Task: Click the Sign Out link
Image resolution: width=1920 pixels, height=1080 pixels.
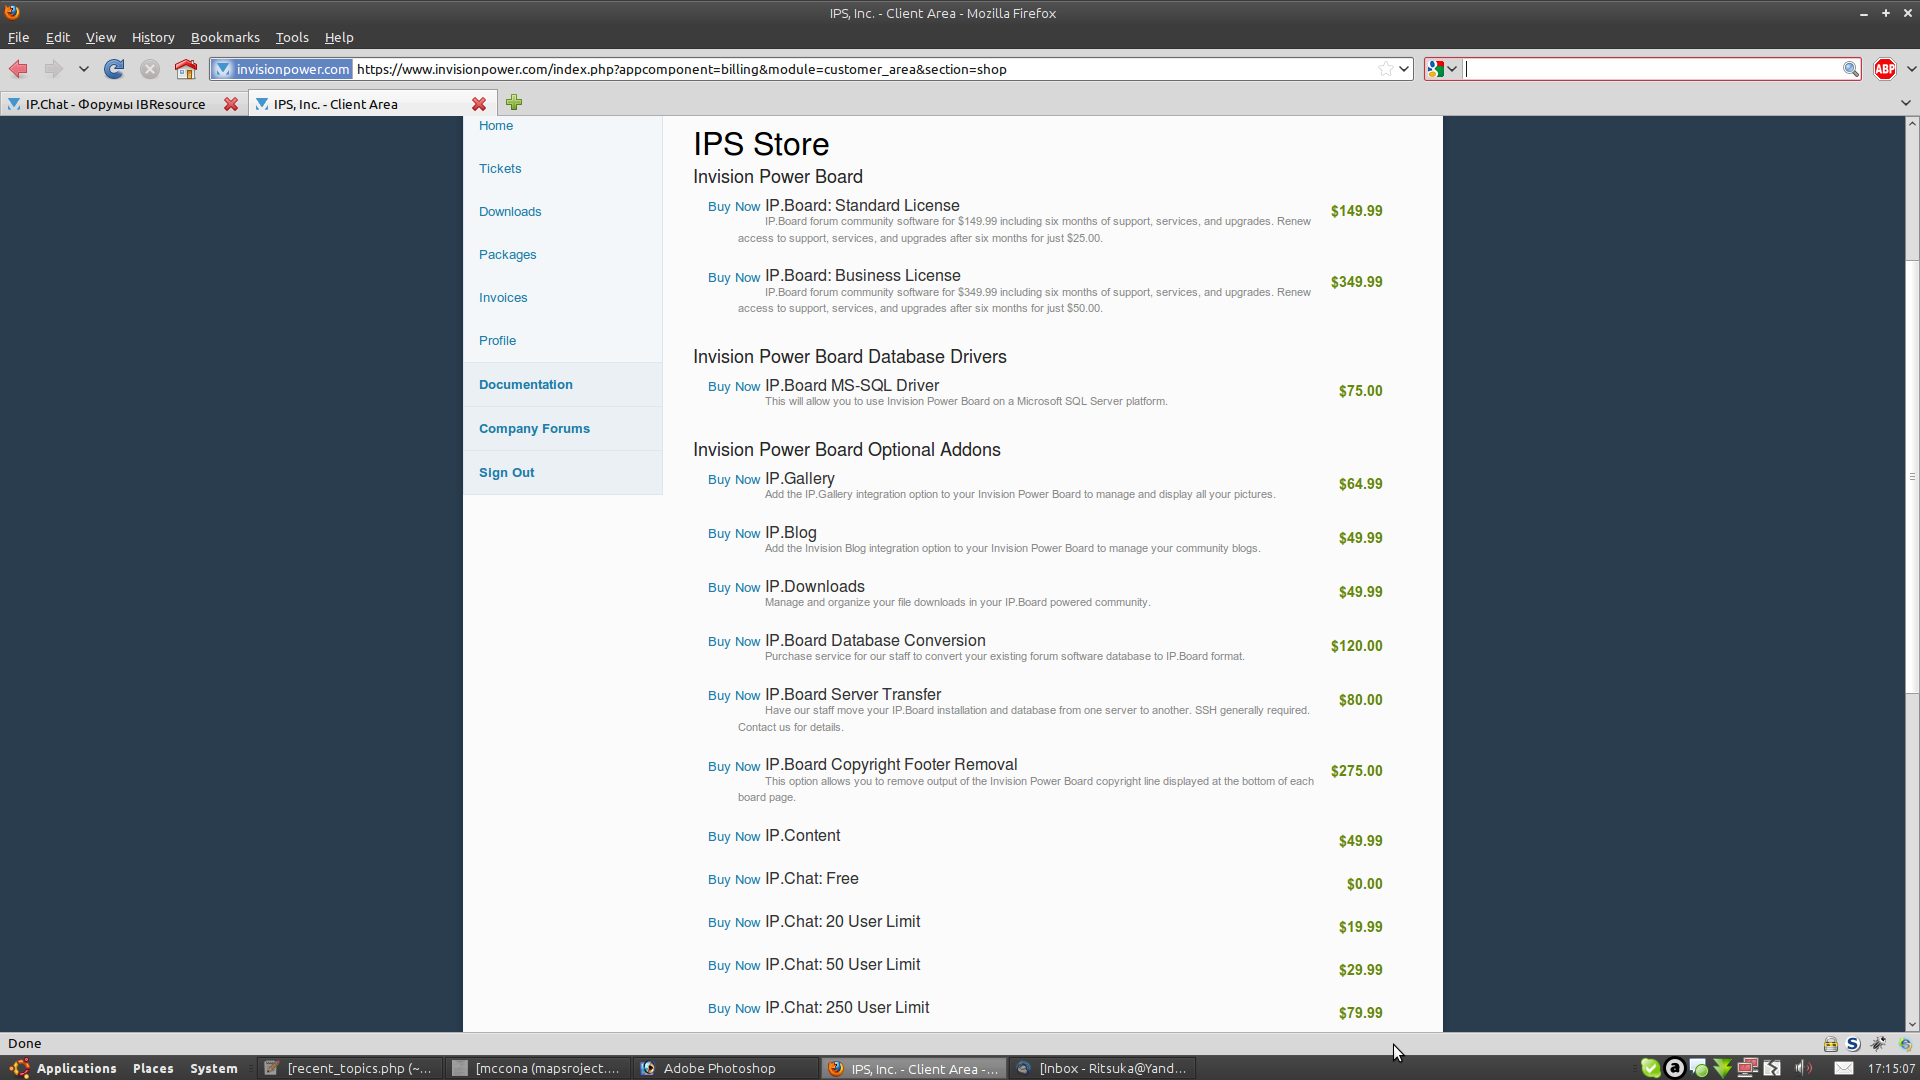Action: pos(507,472)
